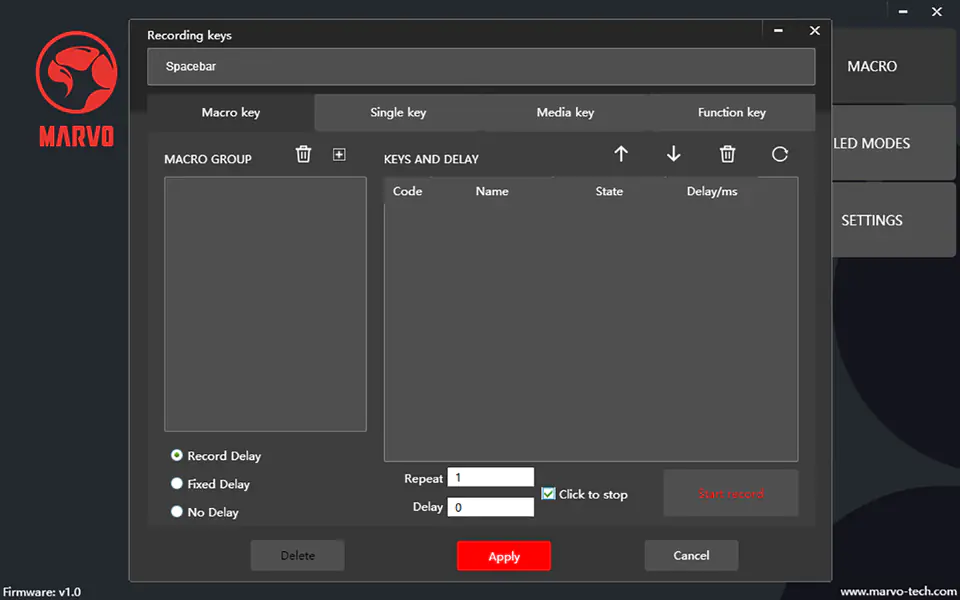Viewport: 960px width, 600px height.
Task: Delete key entry using Keys and Delay trash icon
Action: pos(728,154)
